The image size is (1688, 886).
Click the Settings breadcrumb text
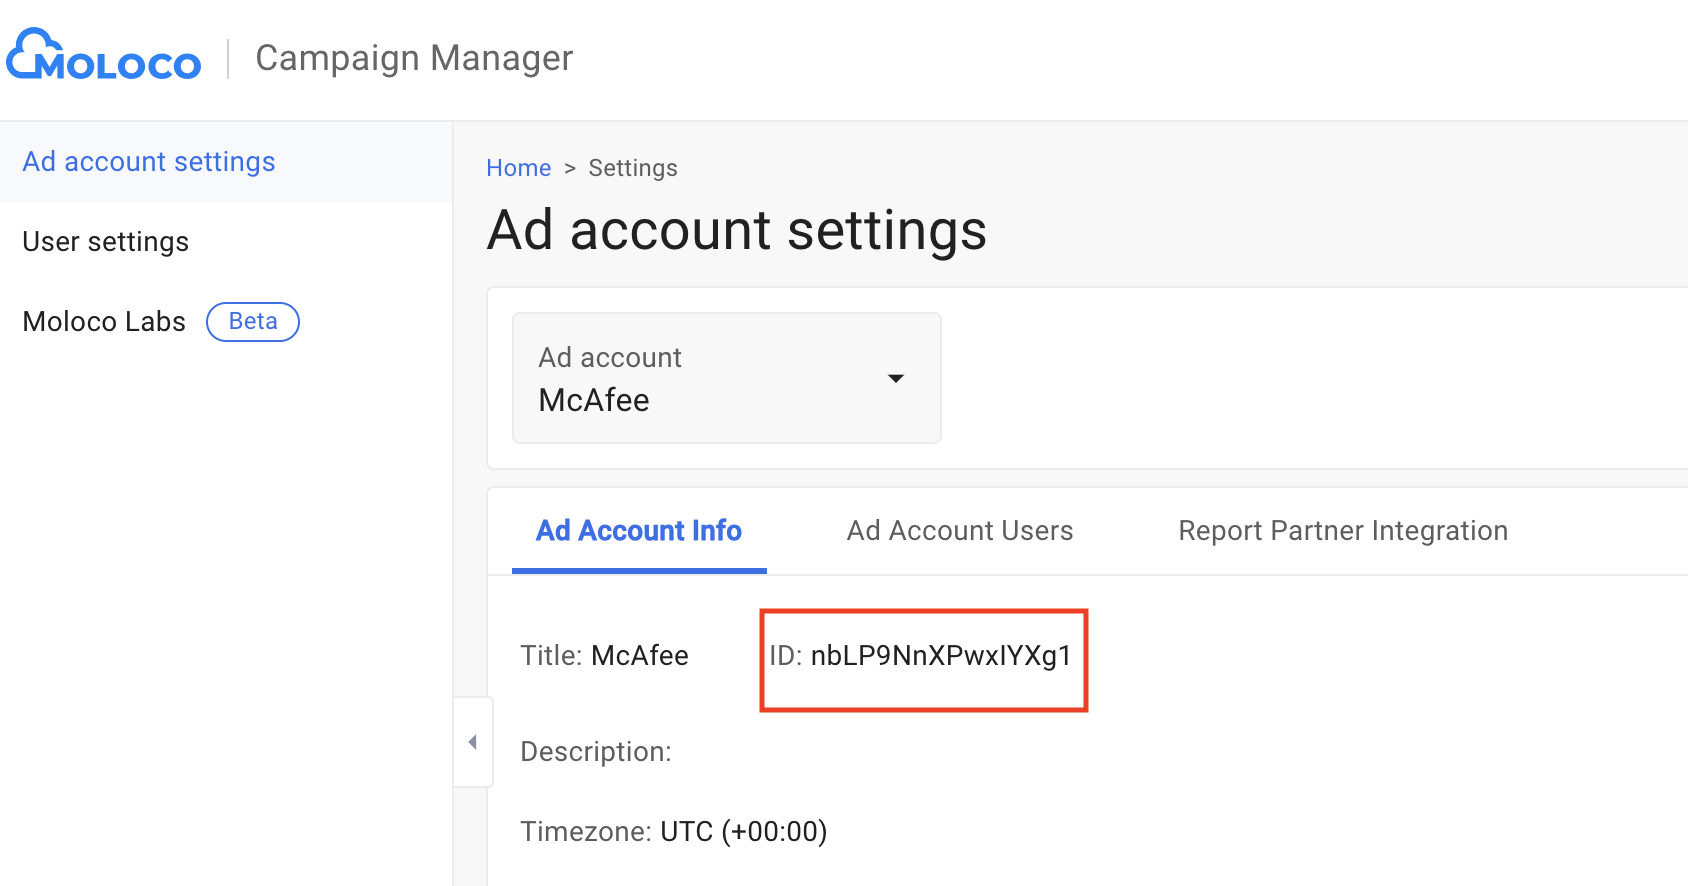click(x=633, y=168)
